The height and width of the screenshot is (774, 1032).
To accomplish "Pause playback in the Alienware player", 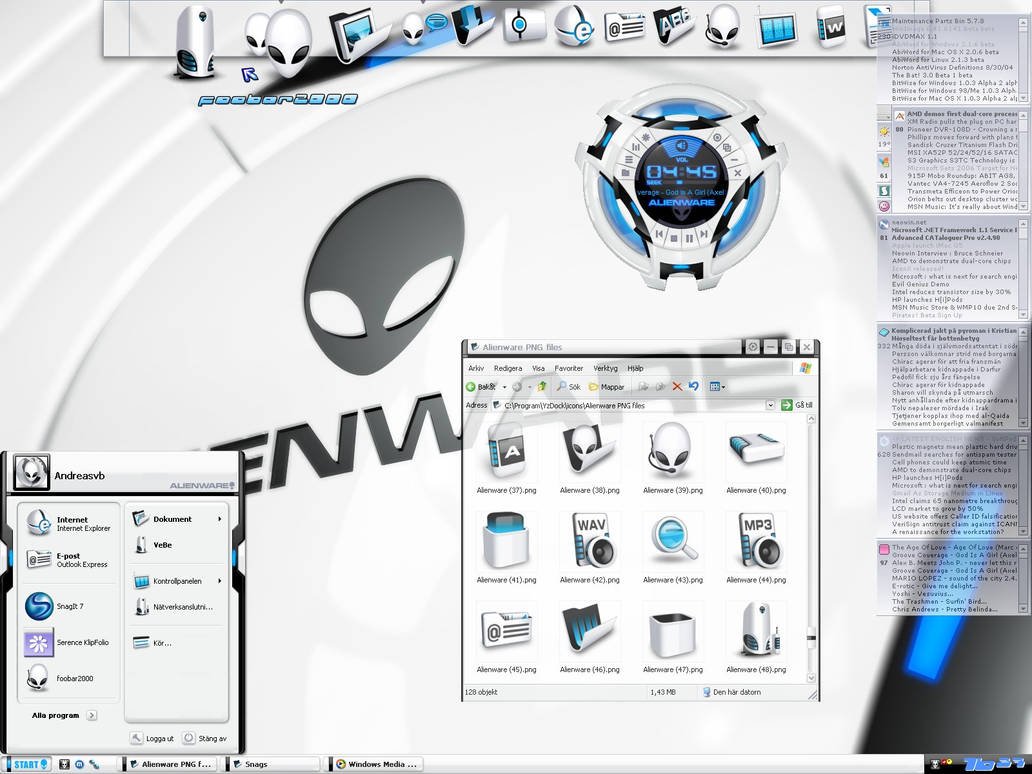I will [x=688, y=238].
